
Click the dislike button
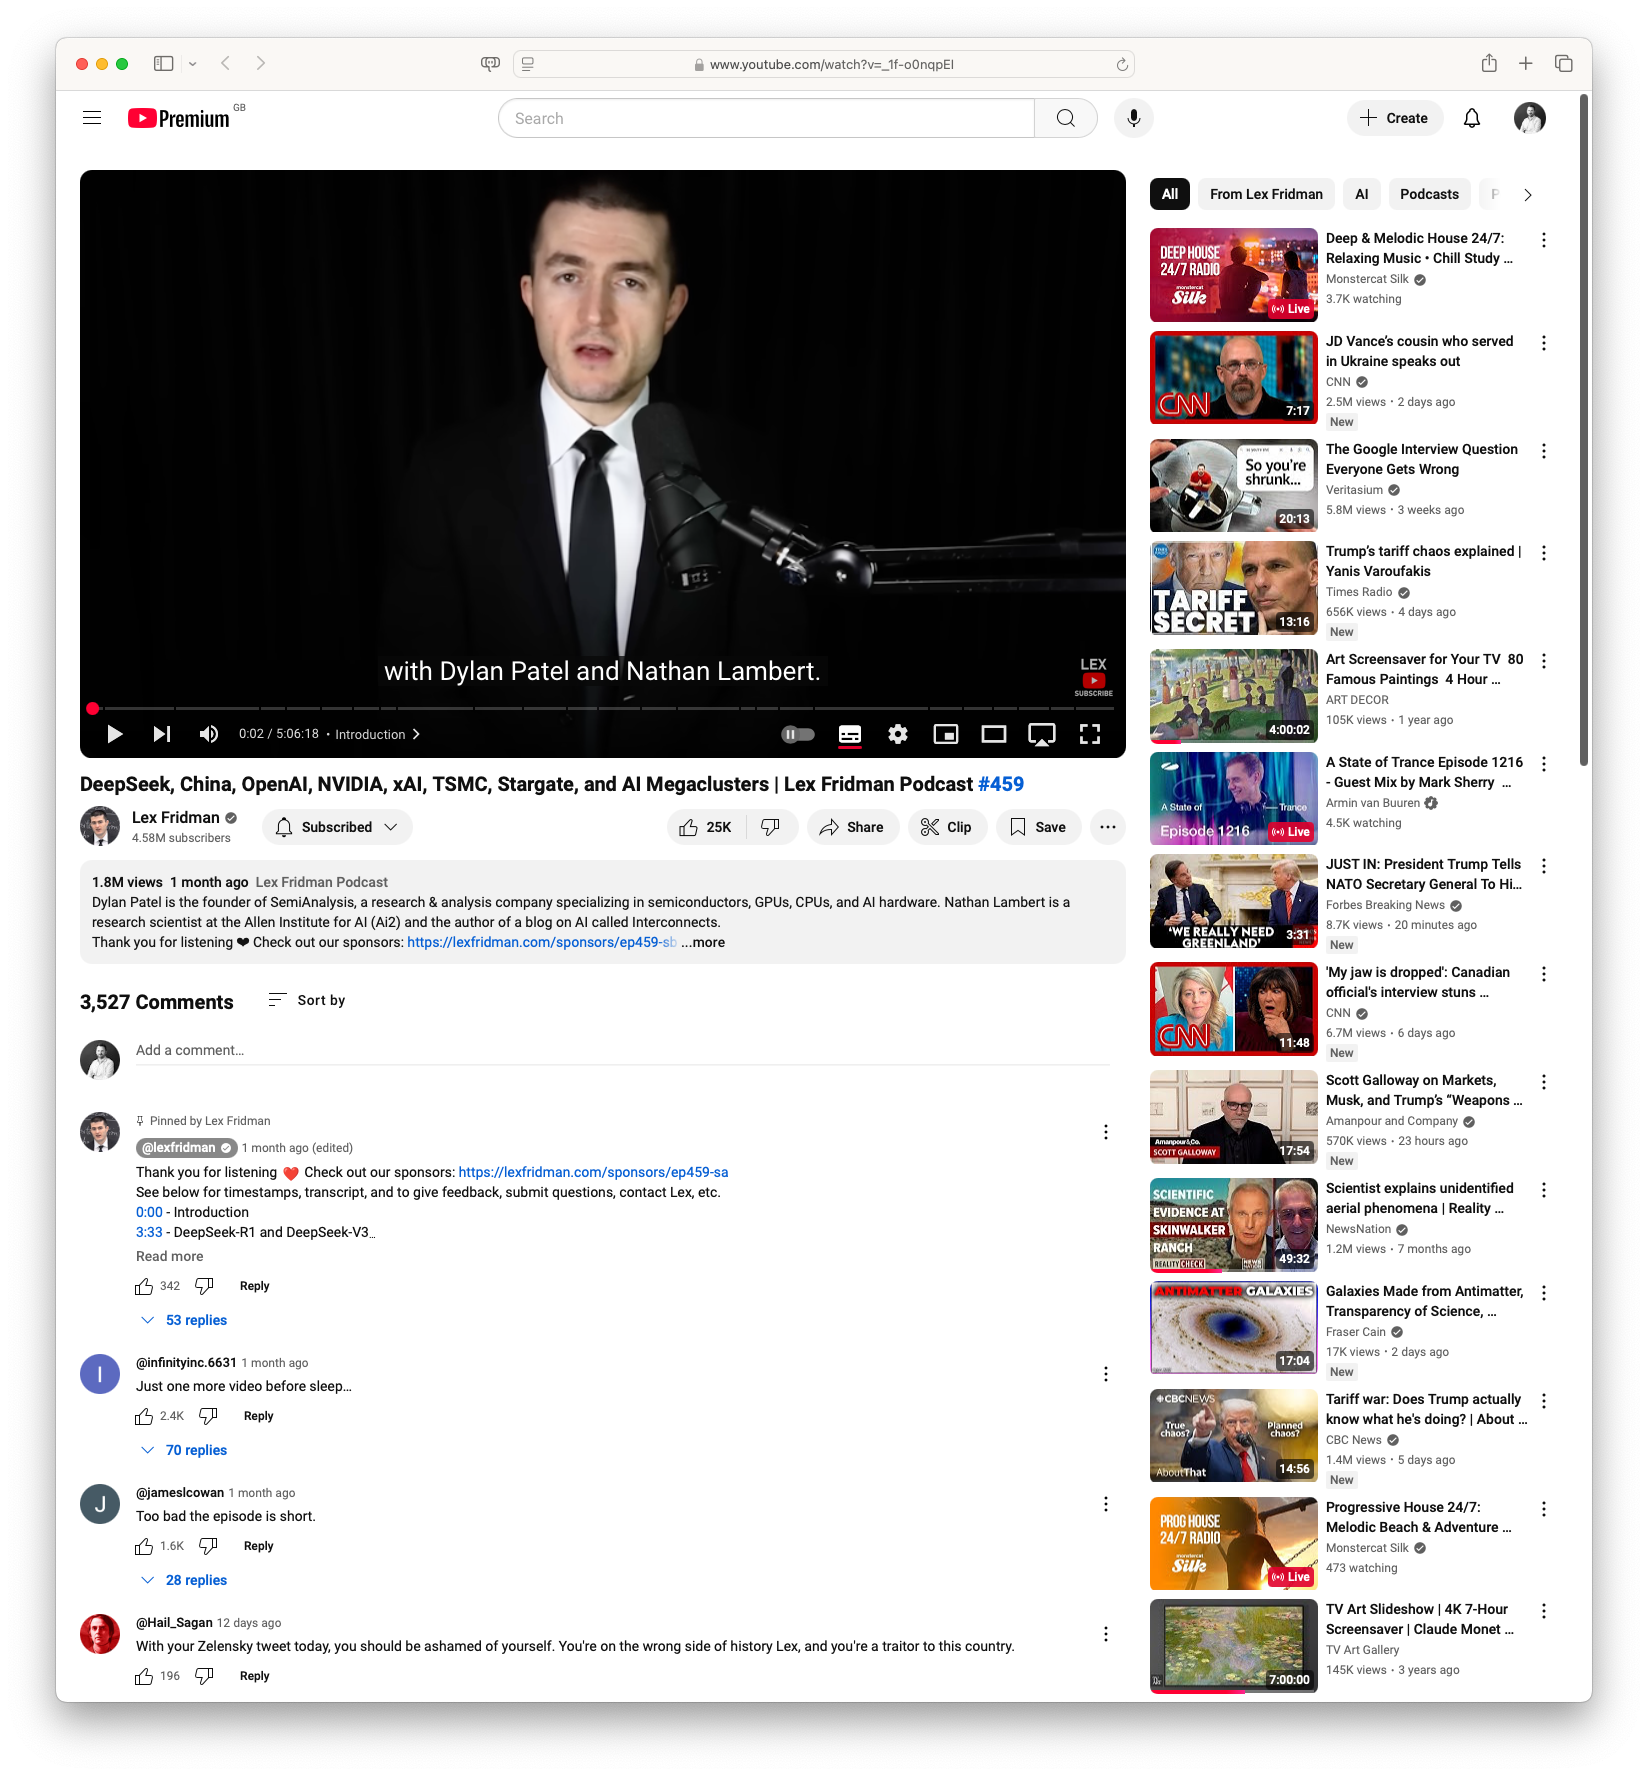click(x=770, y=826)
